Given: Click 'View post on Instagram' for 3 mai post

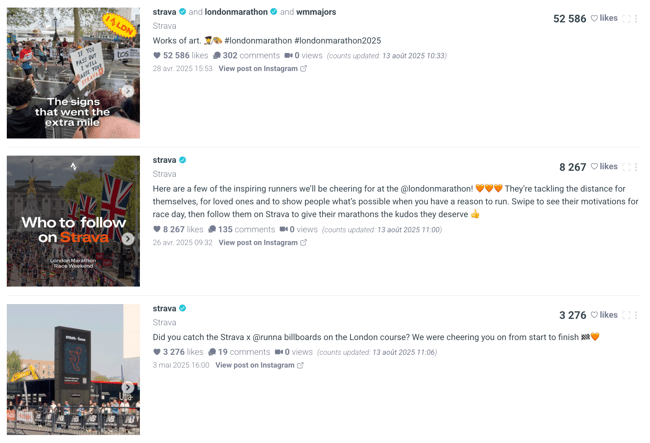Looking at the screenshot, I should point(255,365).
